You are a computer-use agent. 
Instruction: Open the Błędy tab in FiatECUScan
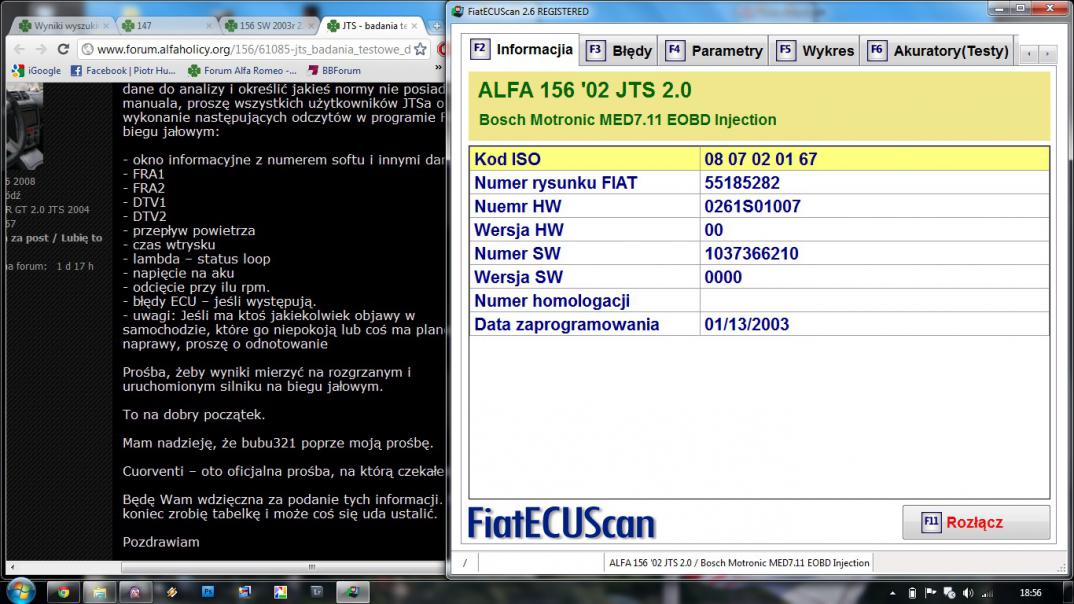(619, 51)
